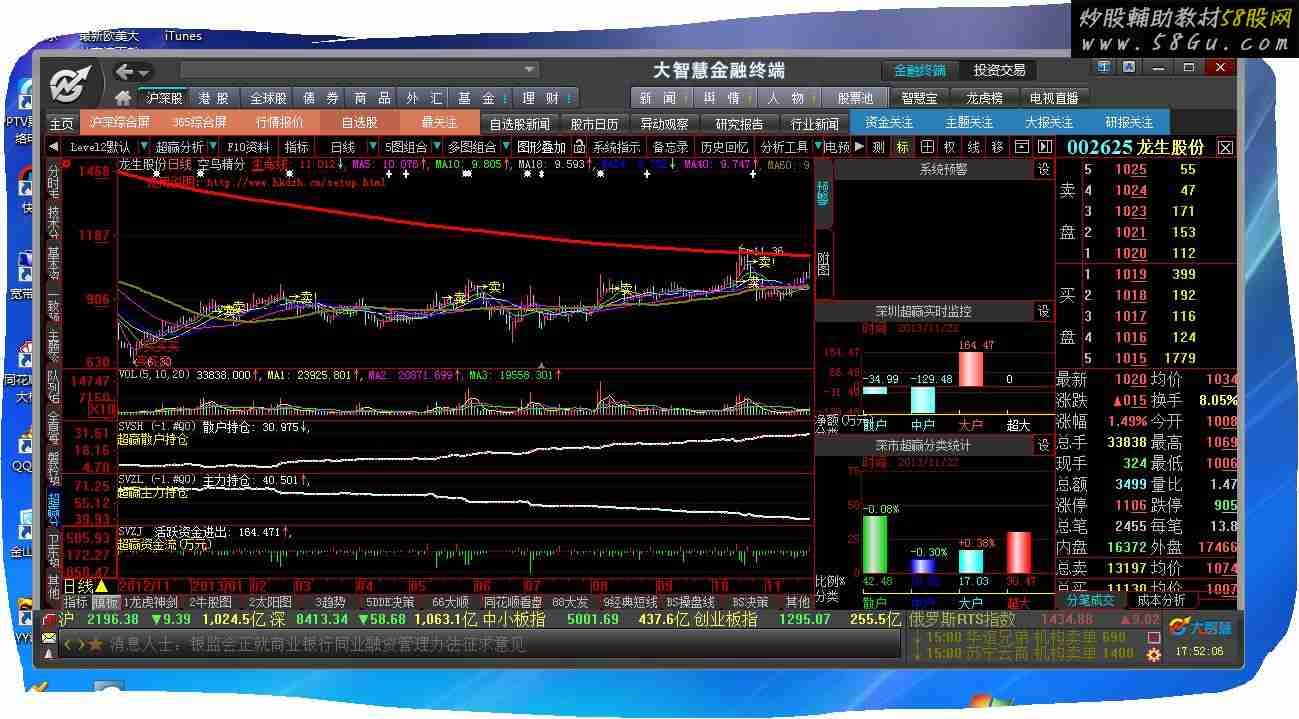Click the second small icon before minimize
The image size is (1299, 719).
tap(1129, 67)
